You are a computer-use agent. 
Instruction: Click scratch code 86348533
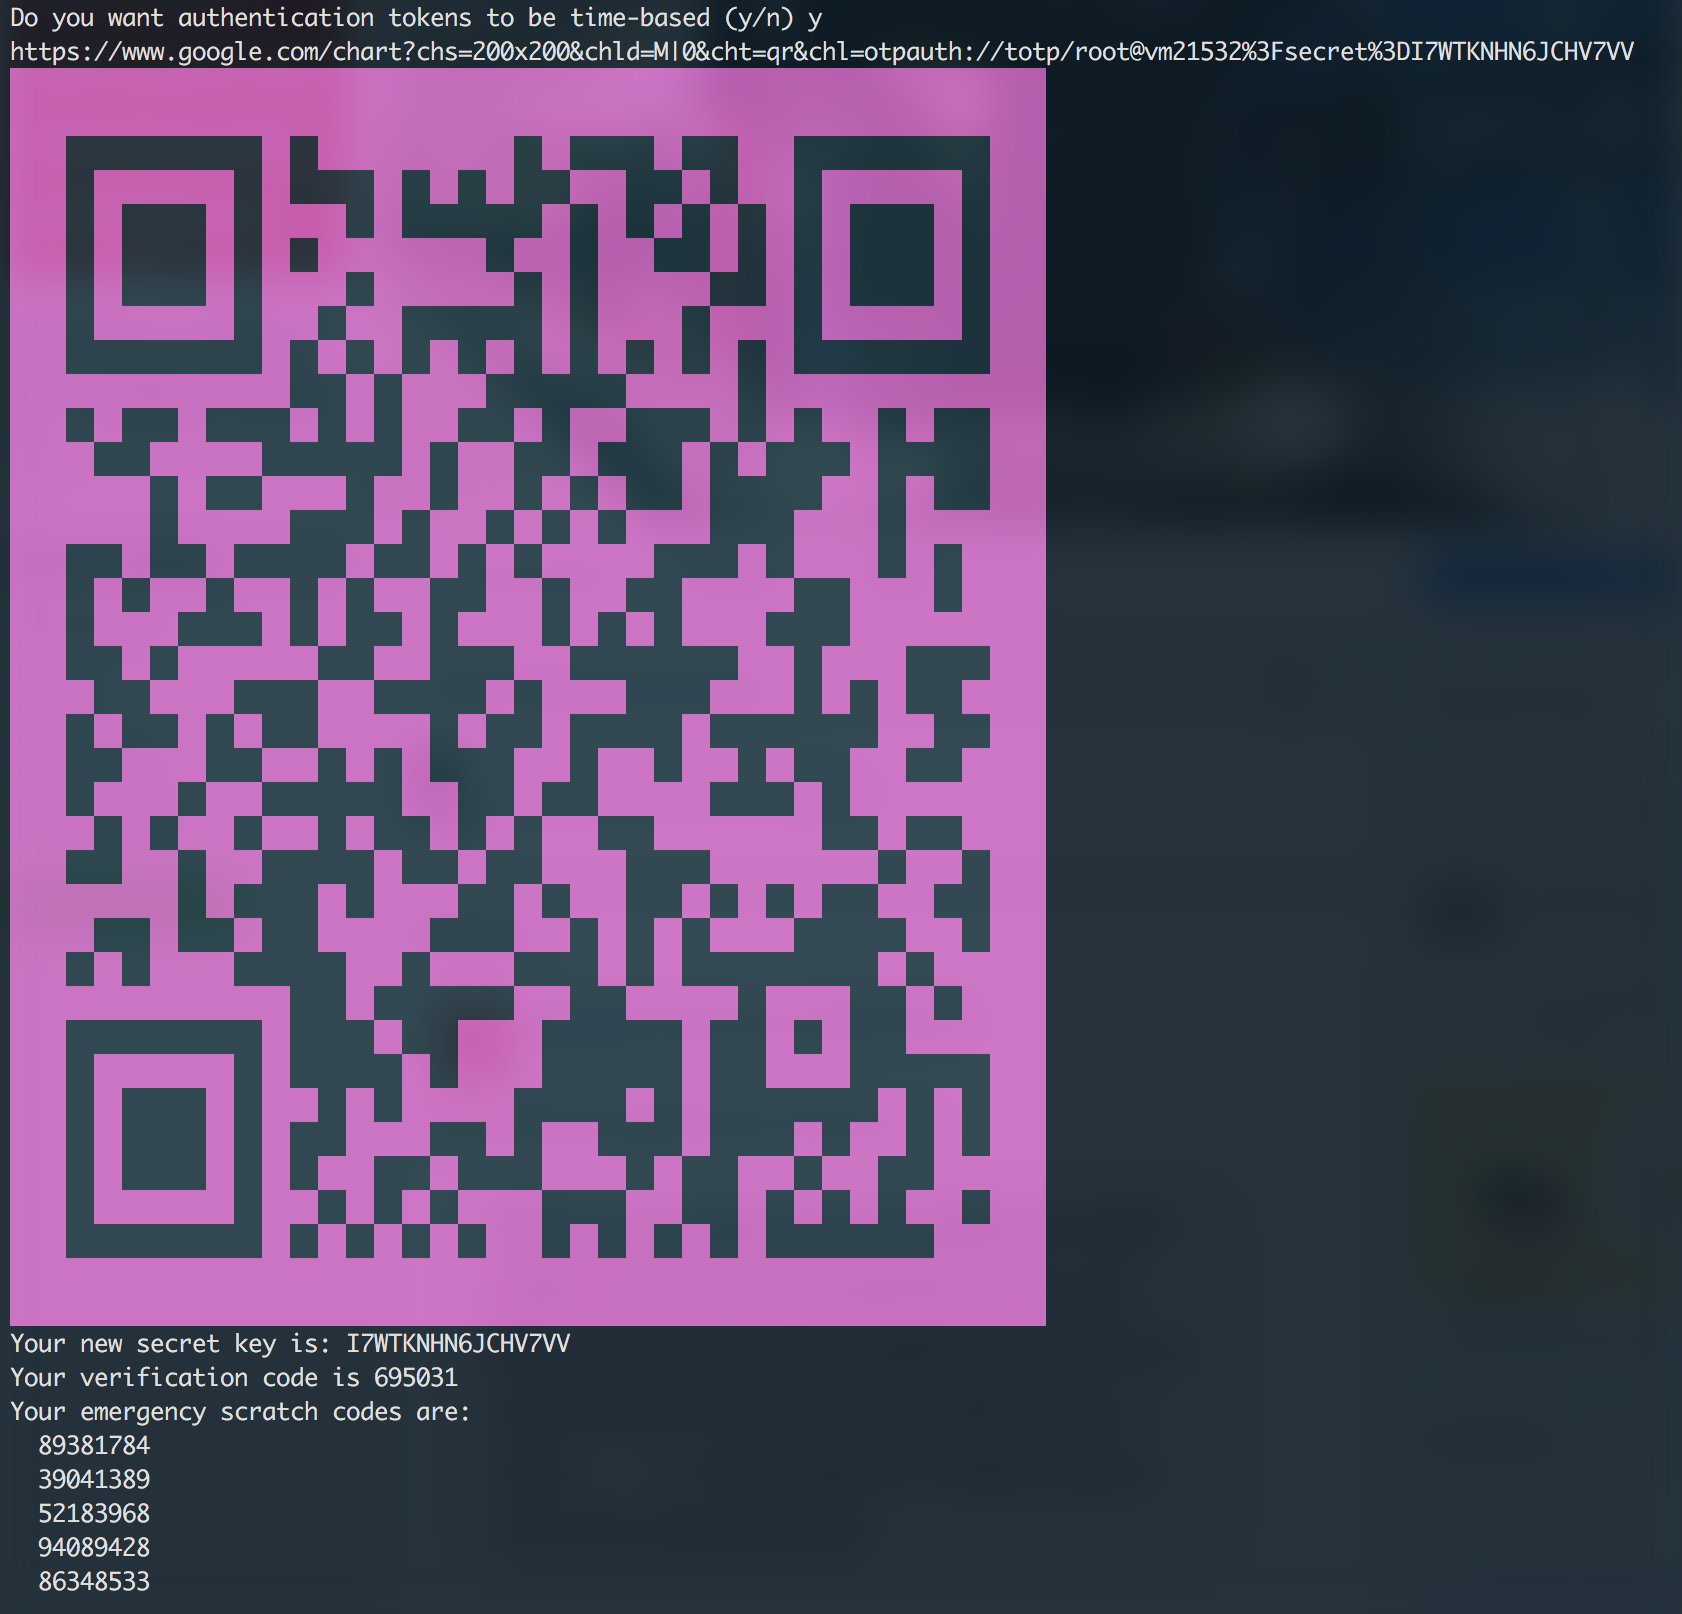click(x=94, y=1581)
